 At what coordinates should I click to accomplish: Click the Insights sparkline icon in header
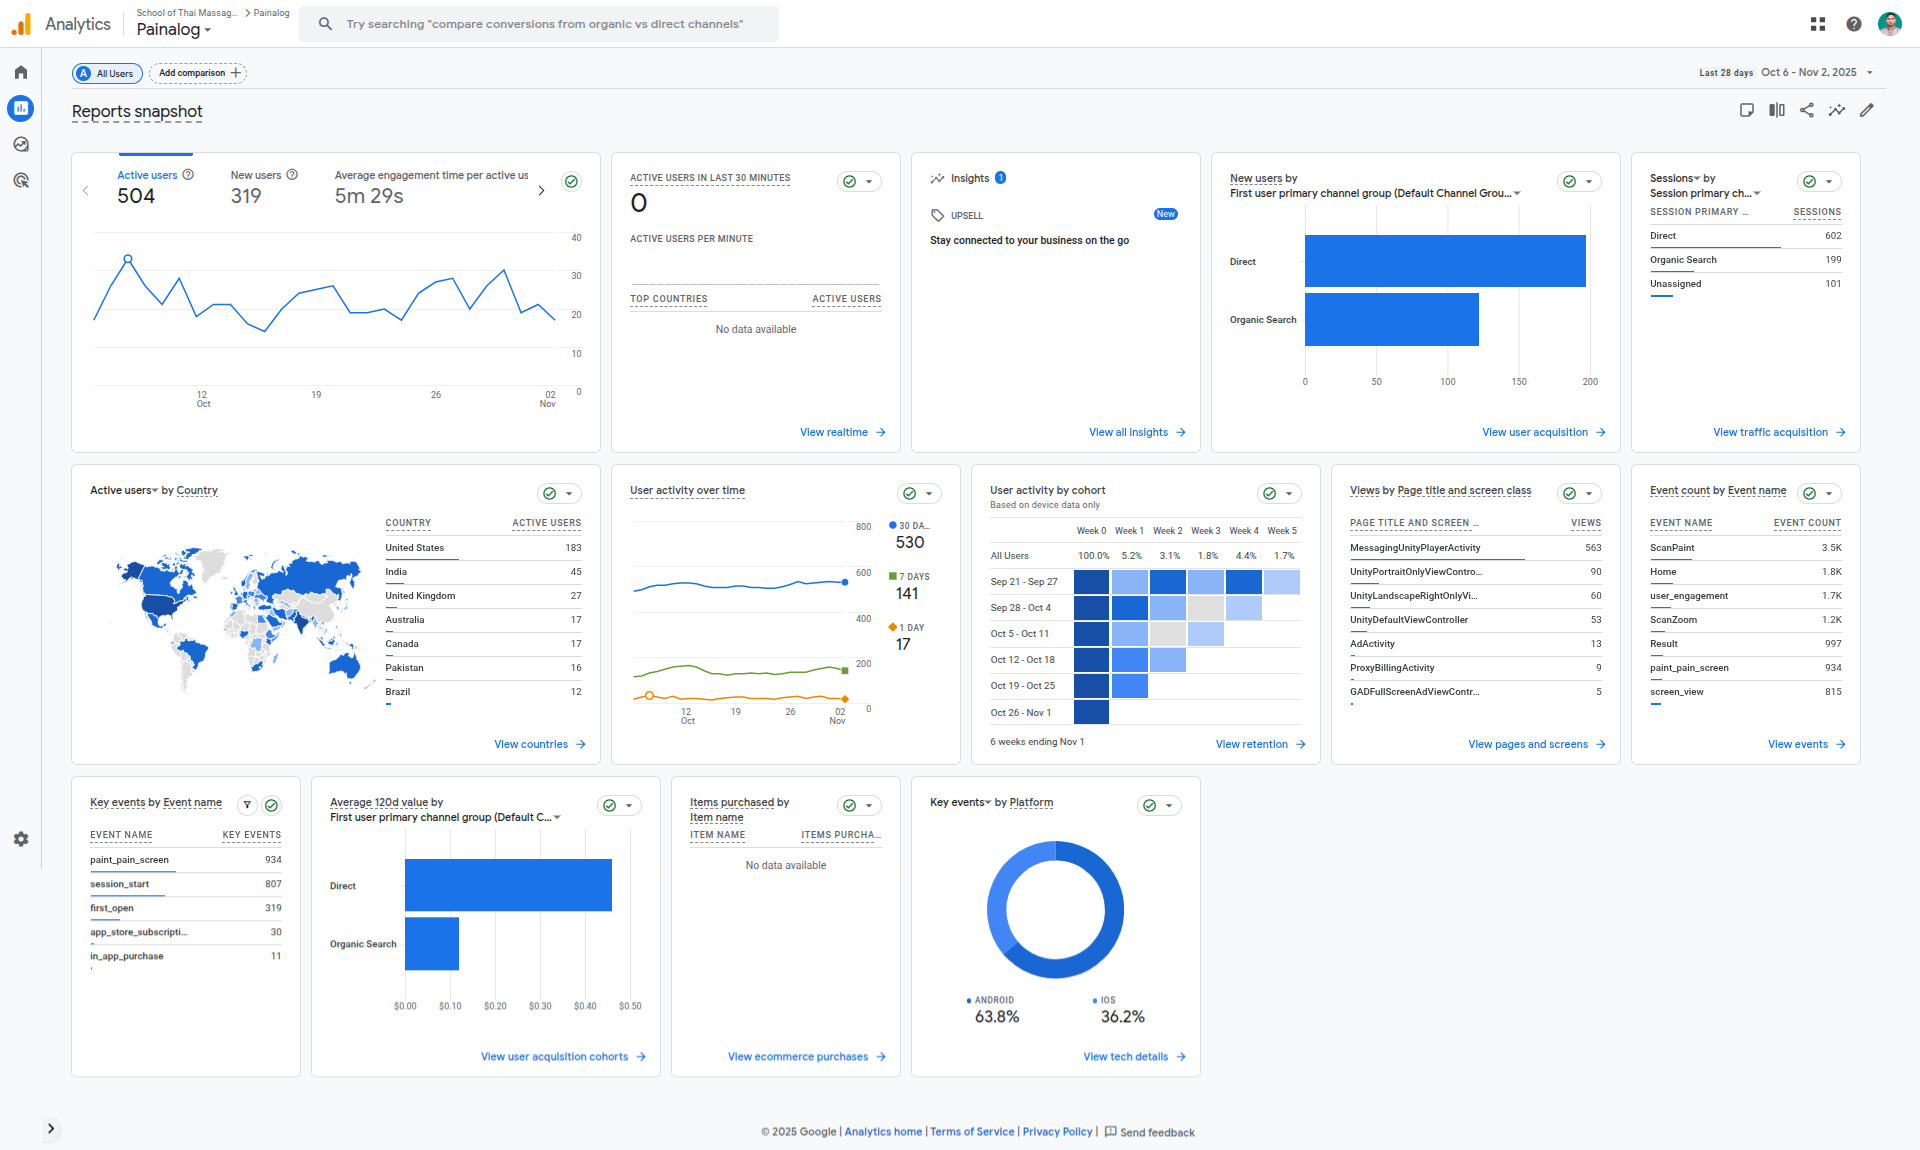[1837, 111]
